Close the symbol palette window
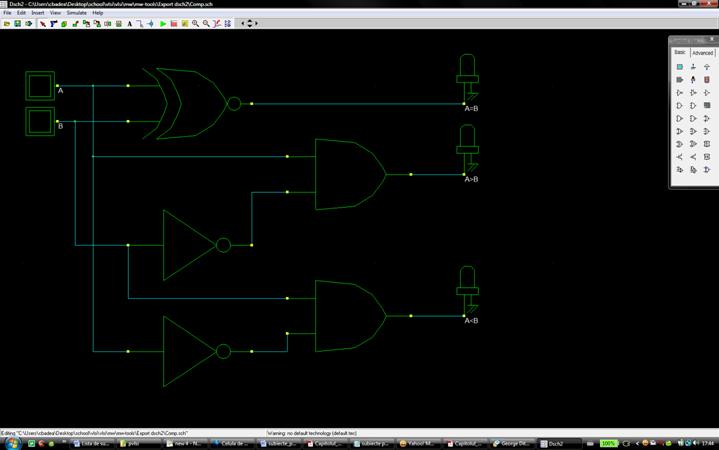This screenshot has height=450, width=719. point(712,39)
